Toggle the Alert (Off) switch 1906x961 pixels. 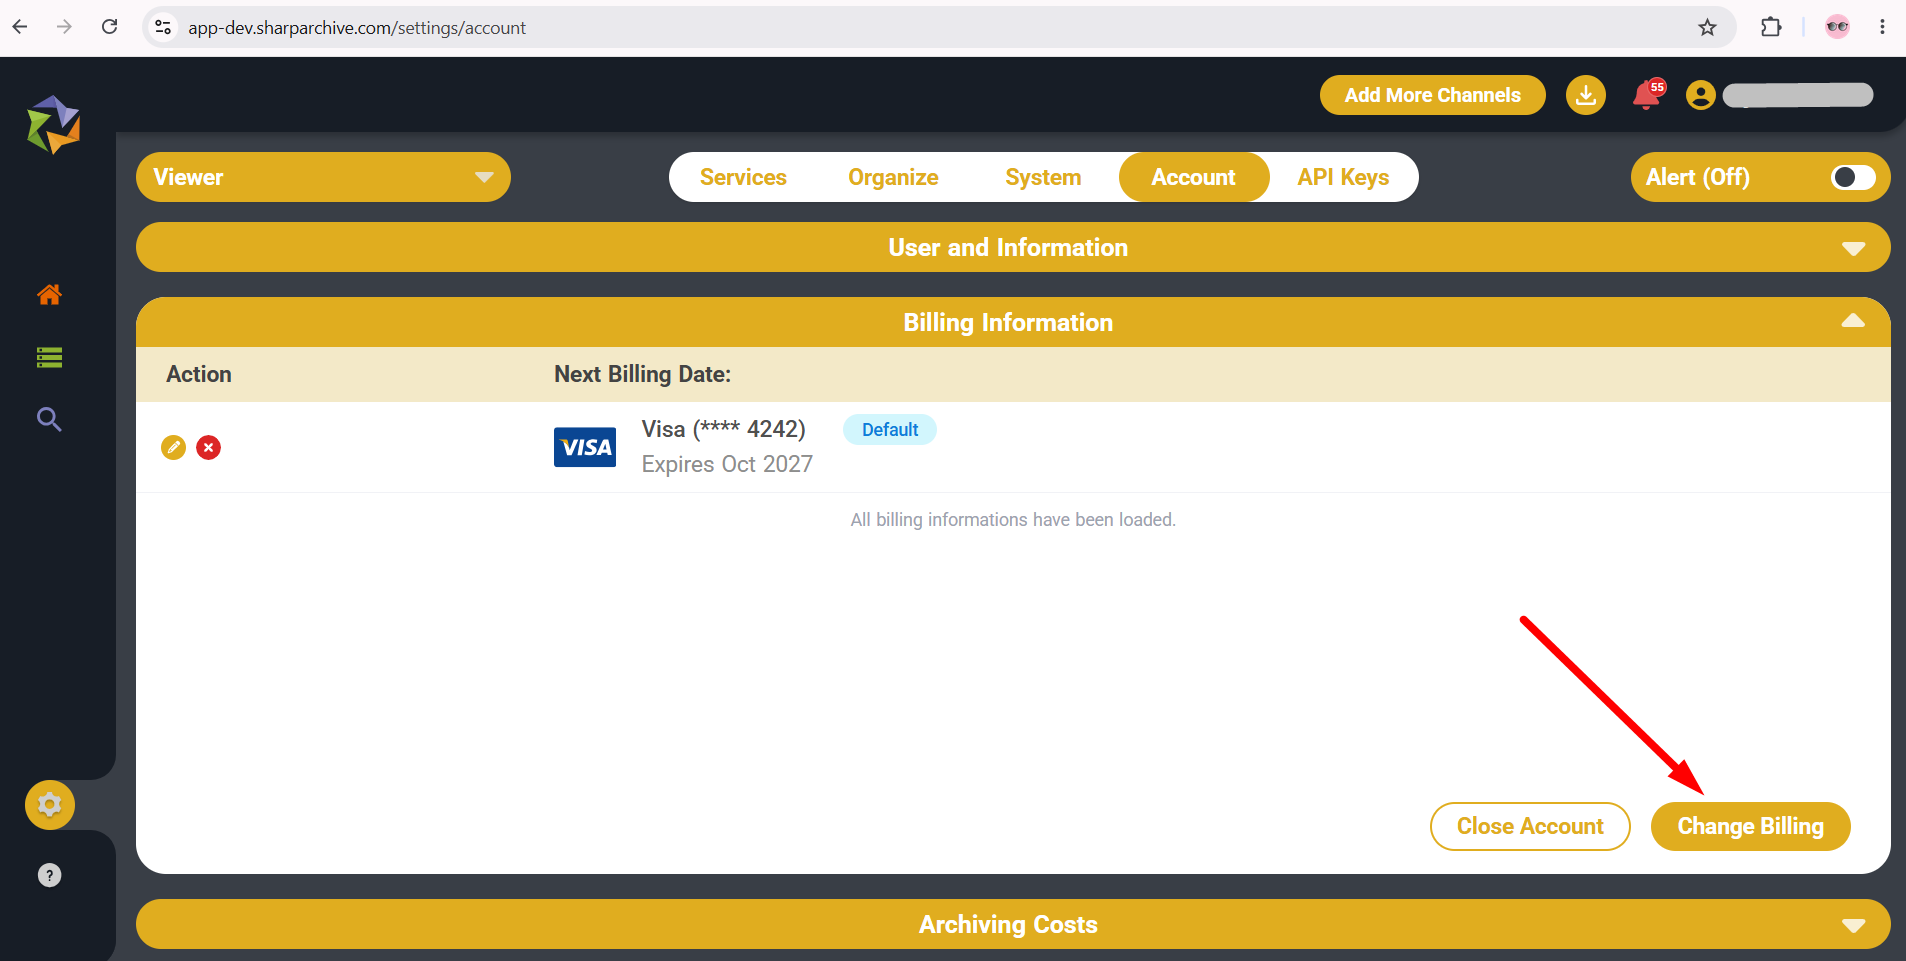coord(1853,177)
